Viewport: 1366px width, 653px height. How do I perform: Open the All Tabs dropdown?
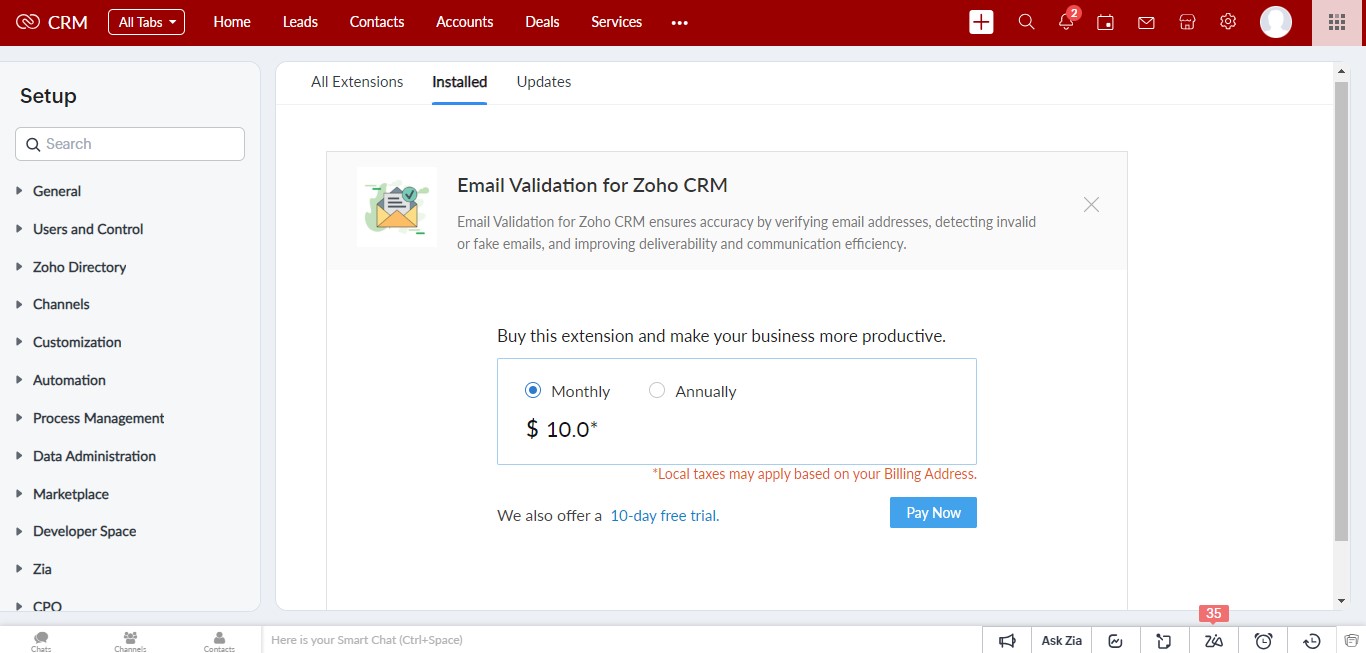[146, 22]
